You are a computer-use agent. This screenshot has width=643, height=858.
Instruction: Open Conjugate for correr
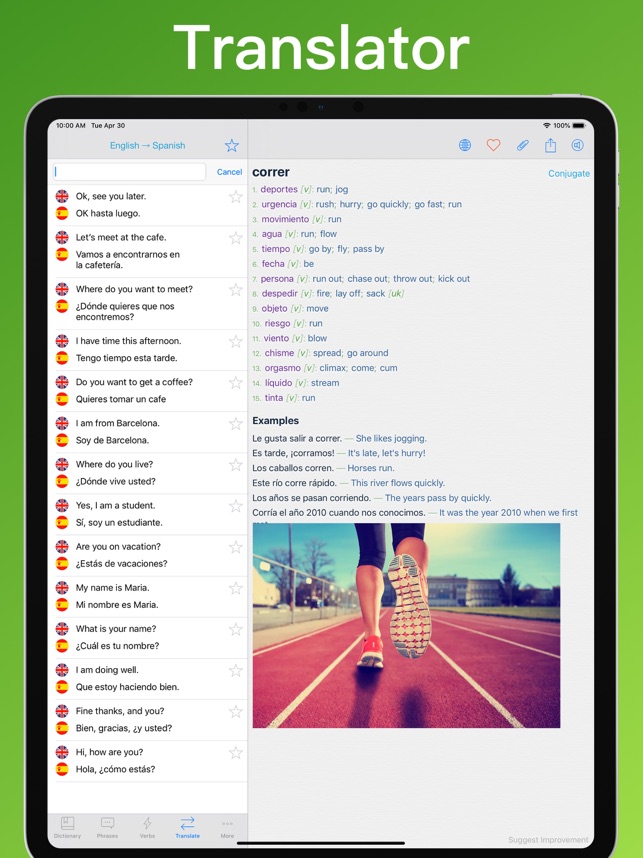pyautogui.click(x=568, y=173)
